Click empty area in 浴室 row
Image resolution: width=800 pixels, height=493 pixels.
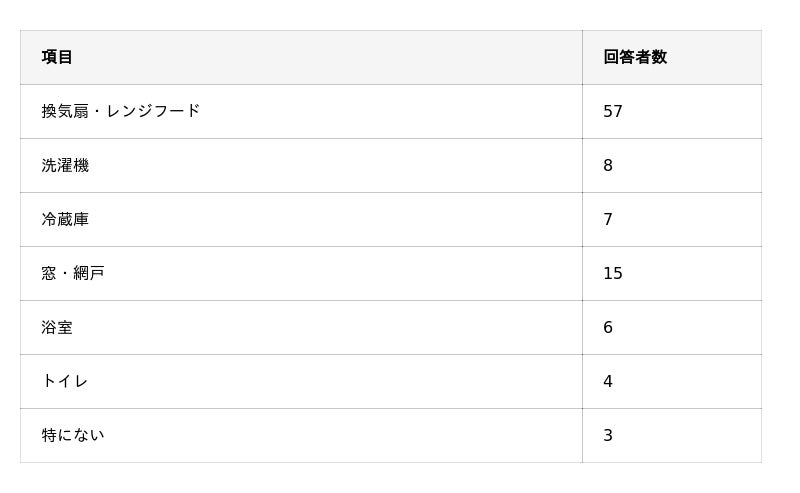(x=332, y=328)
